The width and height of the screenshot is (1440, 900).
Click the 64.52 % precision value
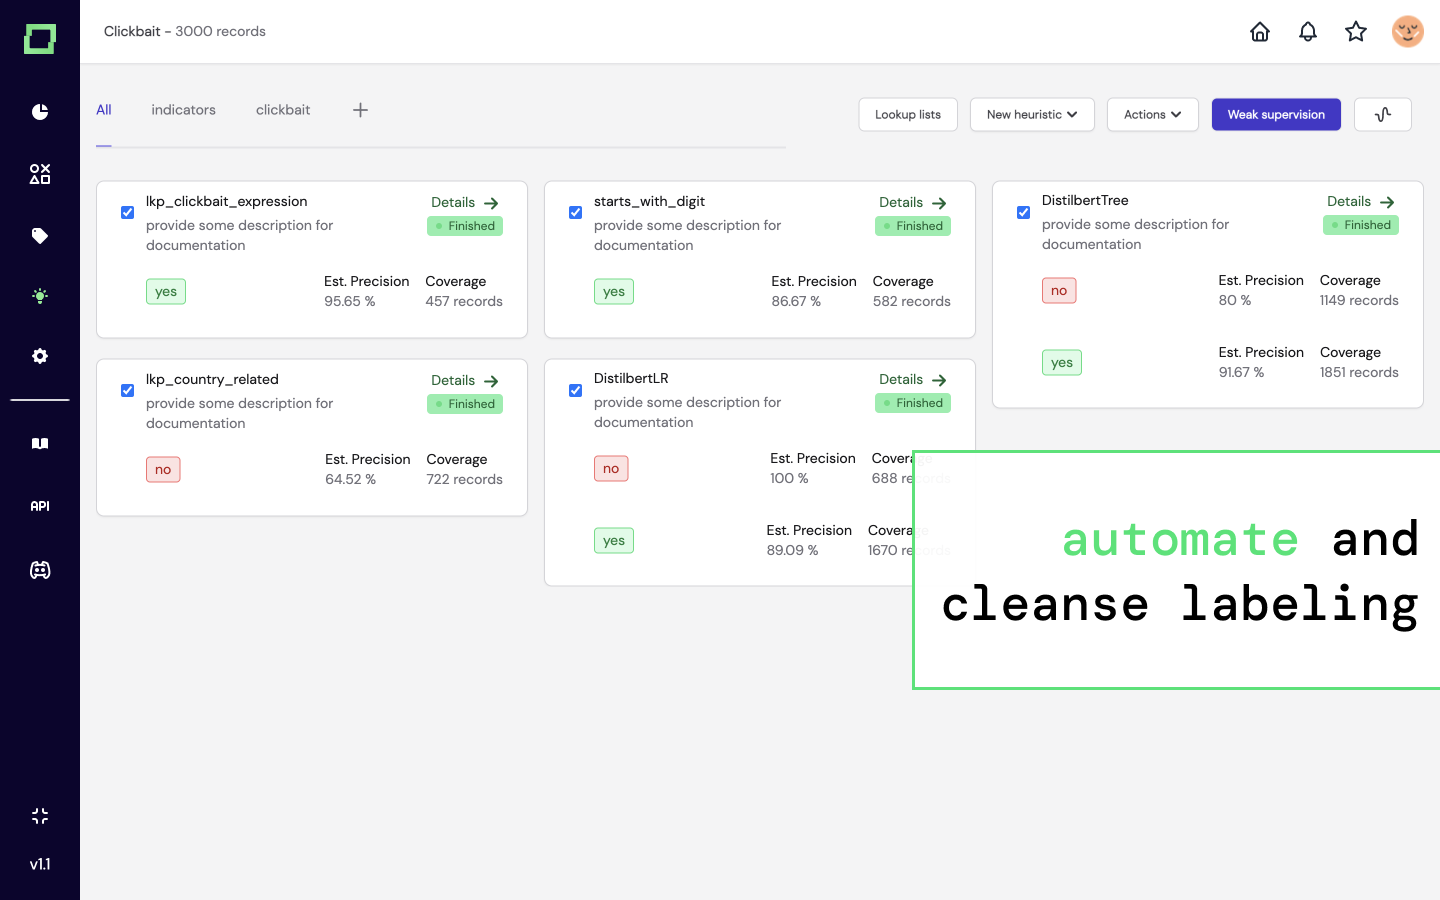coord(350,479)
